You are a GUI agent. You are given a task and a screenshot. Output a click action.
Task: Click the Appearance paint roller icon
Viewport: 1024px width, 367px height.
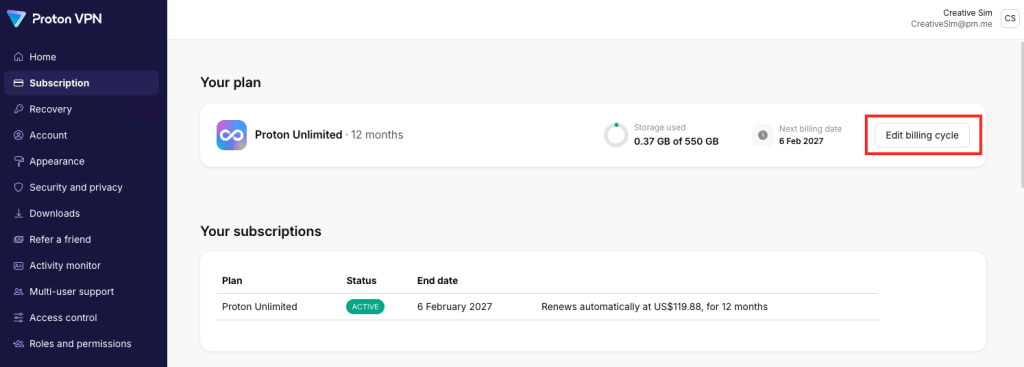tap(18, 161)
